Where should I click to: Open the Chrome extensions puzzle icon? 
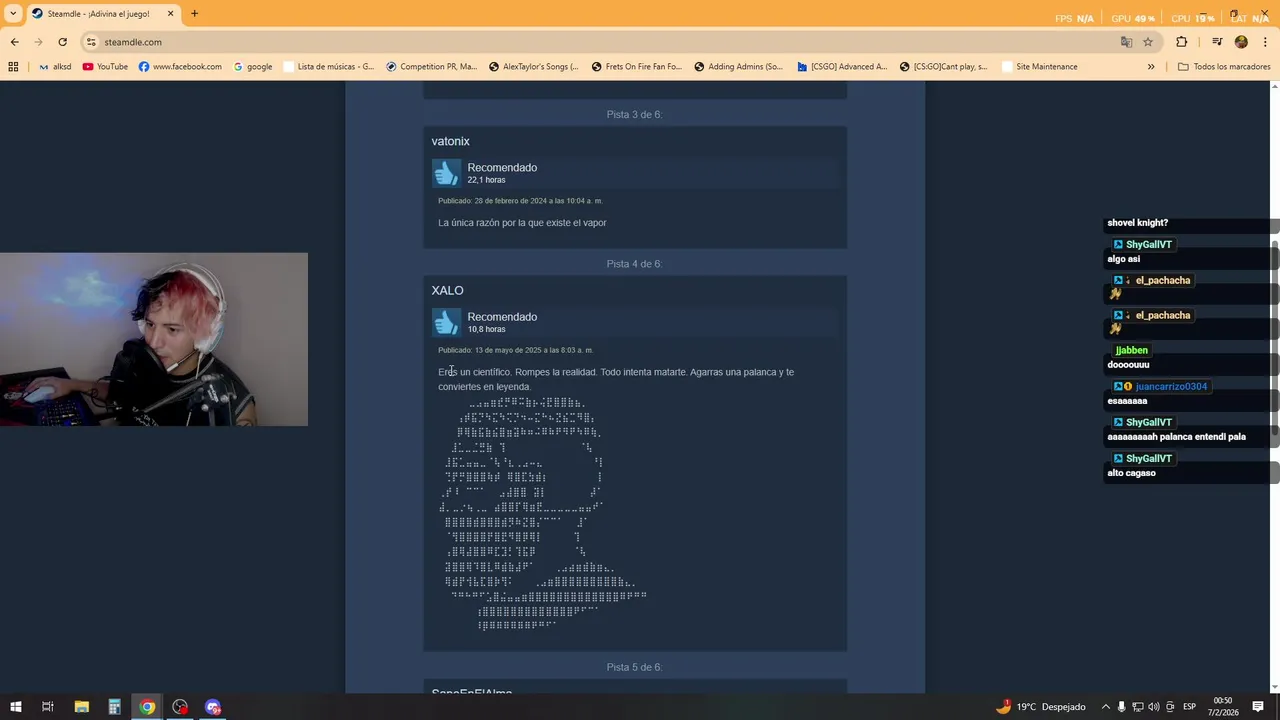pyautogui.click(x=1181, y=42)
